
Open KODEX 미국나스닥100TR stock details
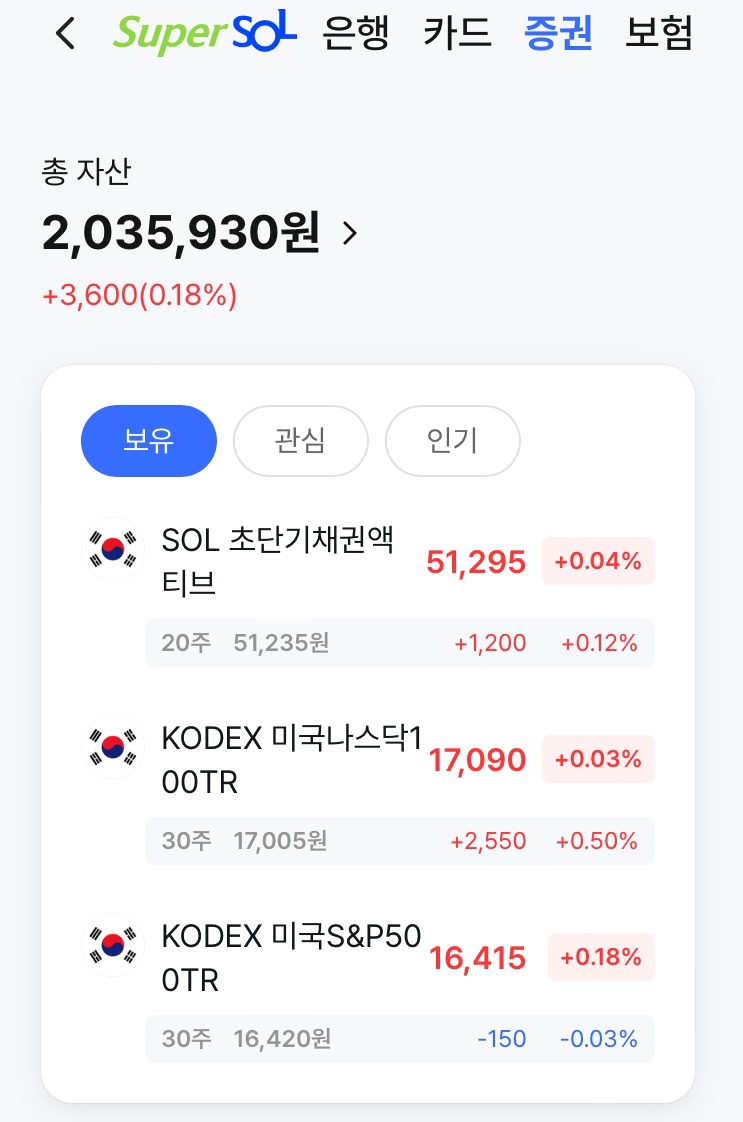tap(292, 759)
